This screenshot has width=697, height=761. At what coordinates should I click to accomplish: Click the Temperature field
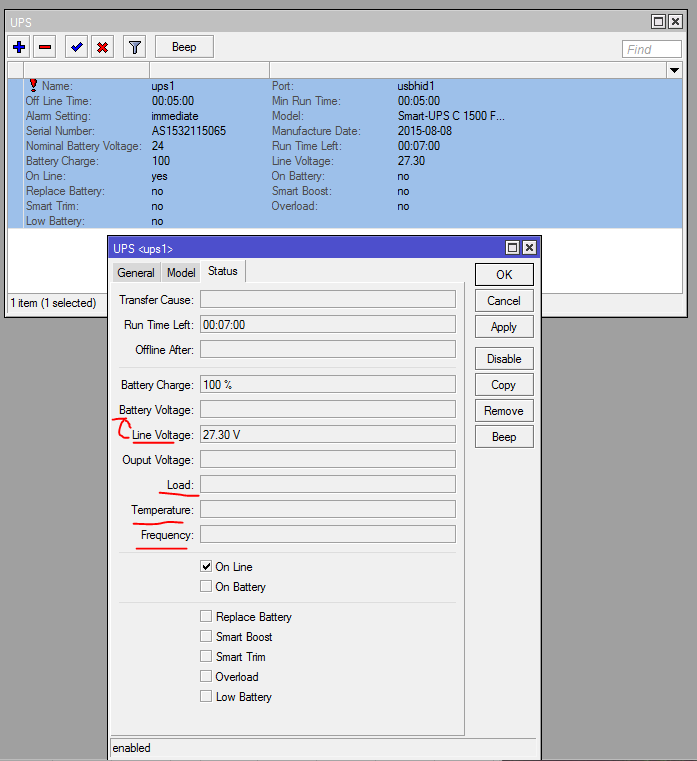pos(328,510)
